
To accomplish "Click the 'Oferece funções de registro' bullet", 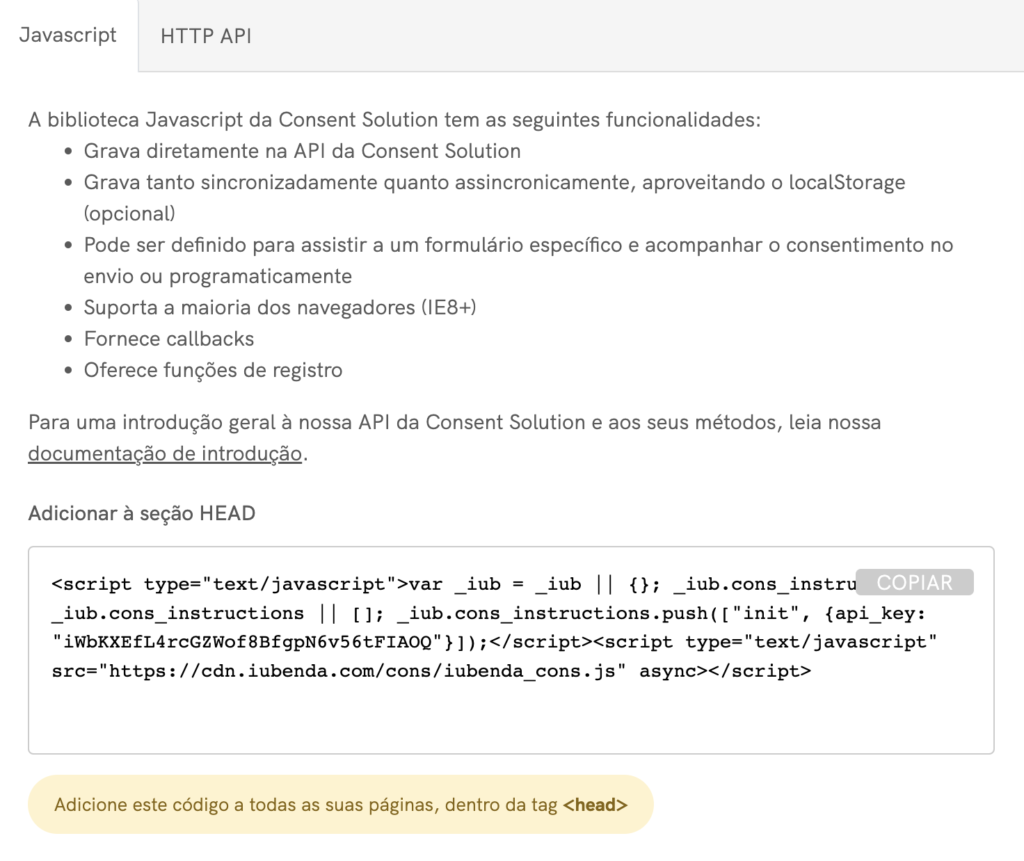I will pyautogui.click(x=213, y=370).
